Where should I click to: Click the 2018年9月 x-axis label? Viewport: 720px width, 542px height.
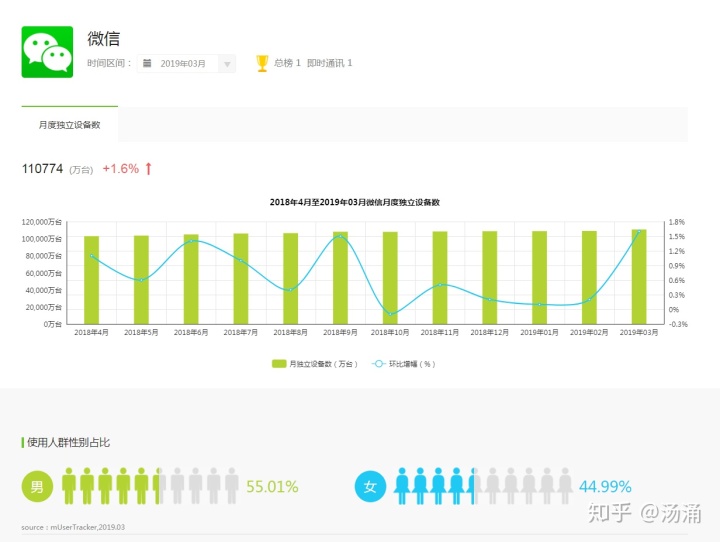click(x=340, y=332)
